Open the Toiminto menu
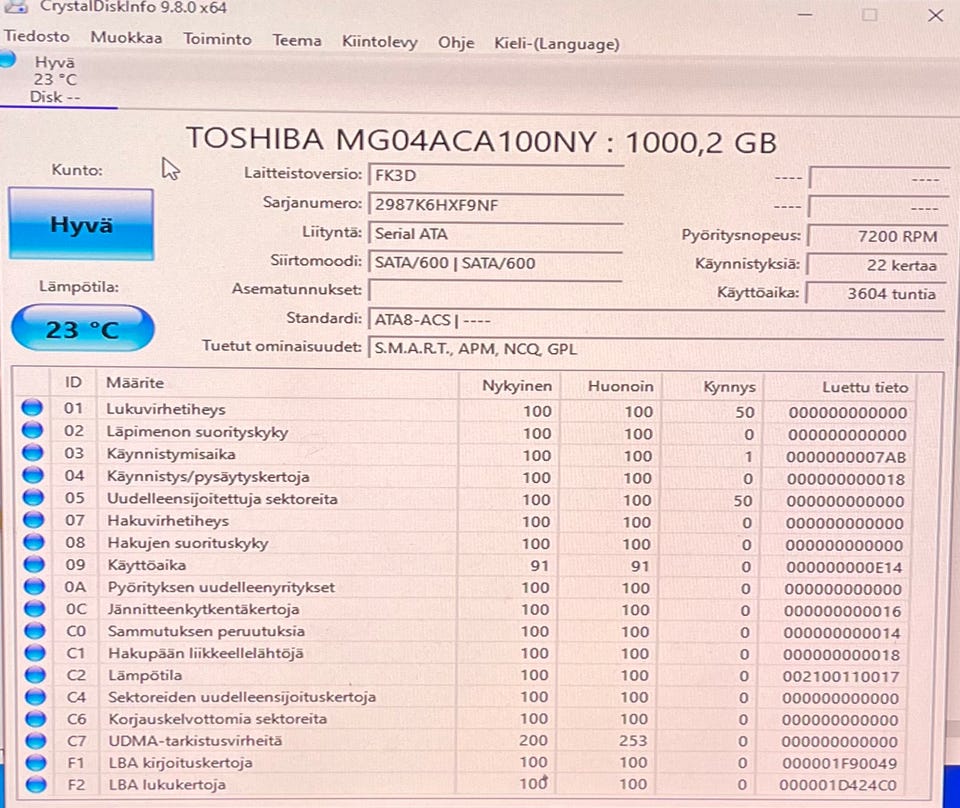Screen dimensions: 960x808 pos(217,39)
